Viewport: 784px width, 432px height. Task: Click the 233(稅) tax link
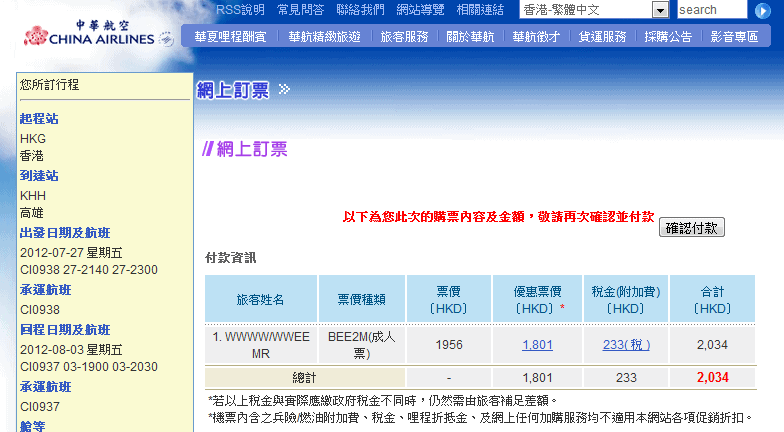[626, 344]
